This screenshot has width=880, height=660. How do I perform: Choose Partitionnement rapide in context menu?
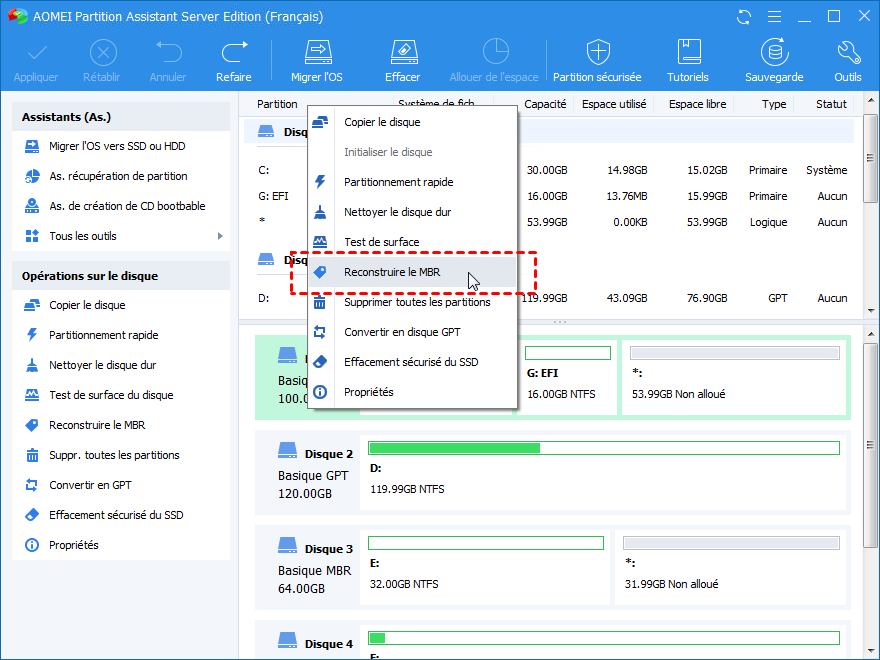(412, 182)
